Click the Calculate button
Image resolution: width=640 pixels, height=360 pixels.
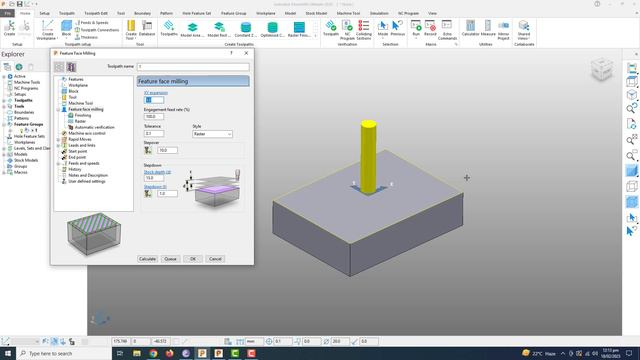coord(147,259)
